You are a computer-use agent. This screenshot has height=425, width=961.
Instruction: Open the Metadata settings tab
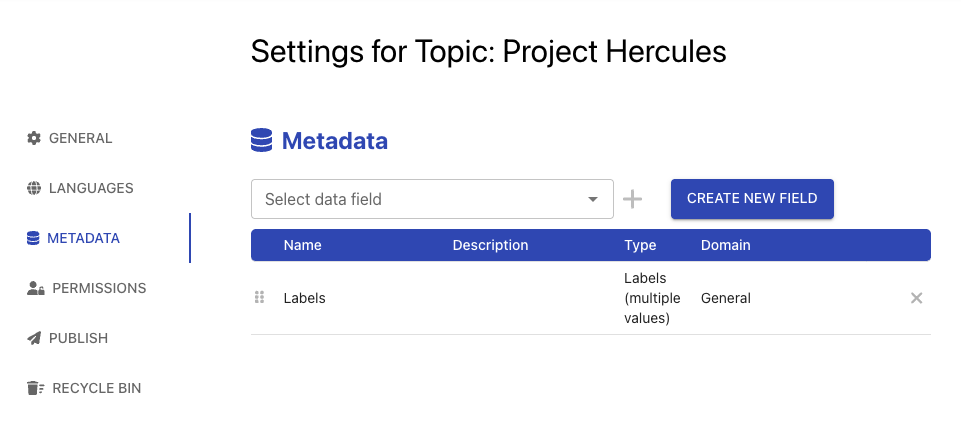[83, 238]
